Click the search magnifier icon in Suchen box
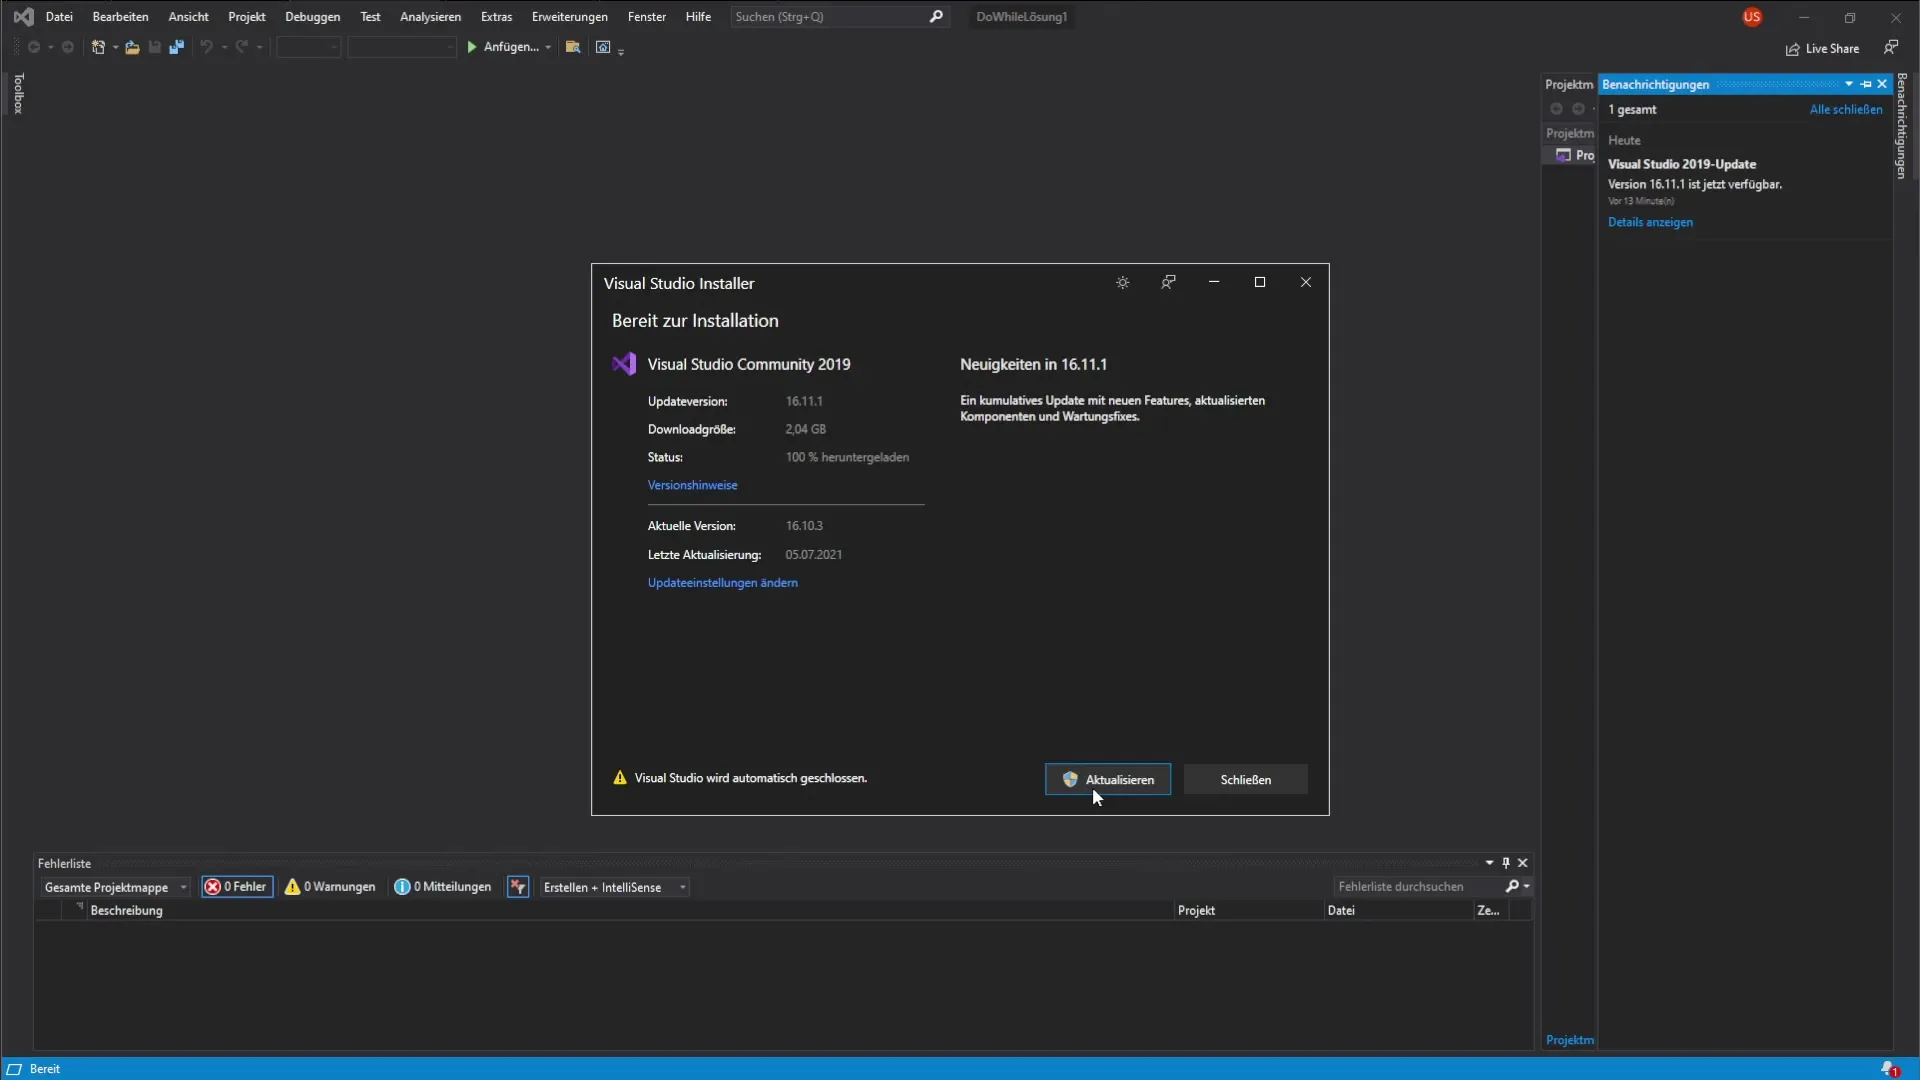This screenshot has height=1080, width=1920. 936,16
